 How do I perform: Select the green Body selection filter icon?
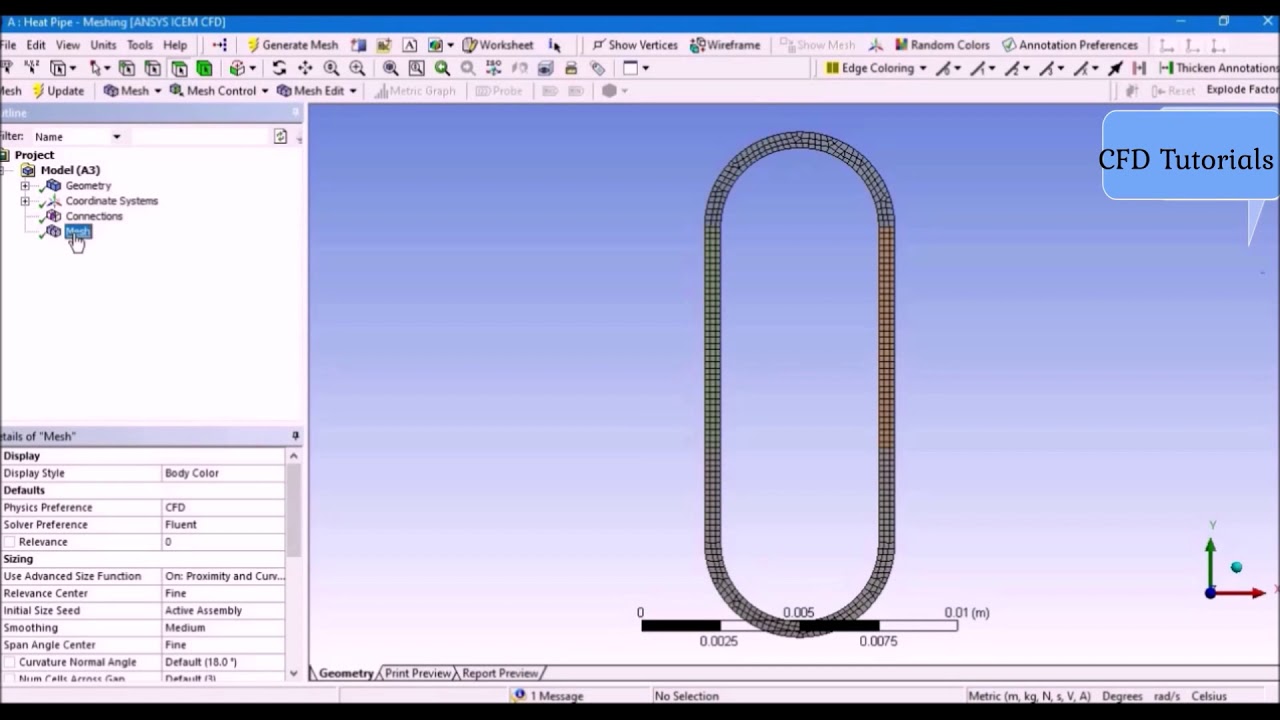[x=204, y=68]
